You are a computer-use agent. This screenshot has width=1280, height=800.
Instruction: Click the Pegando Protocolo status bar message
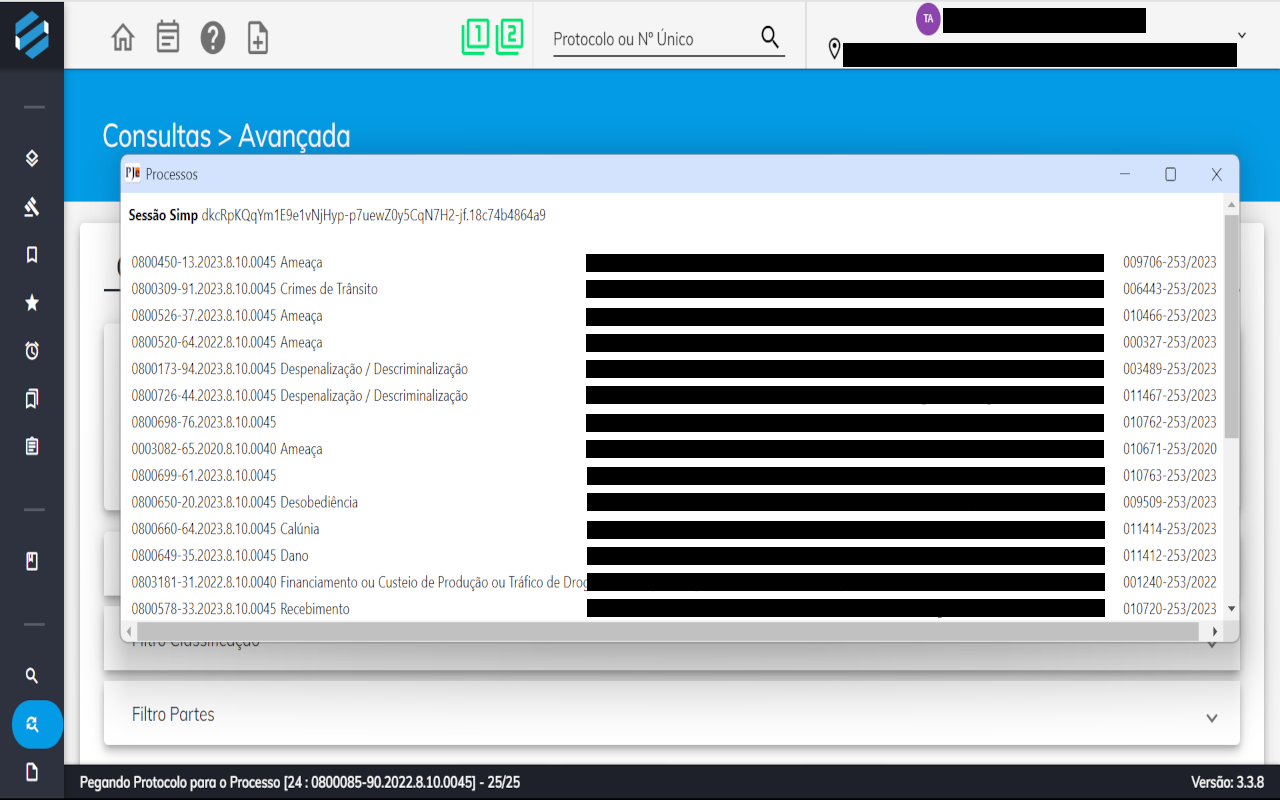300,782
